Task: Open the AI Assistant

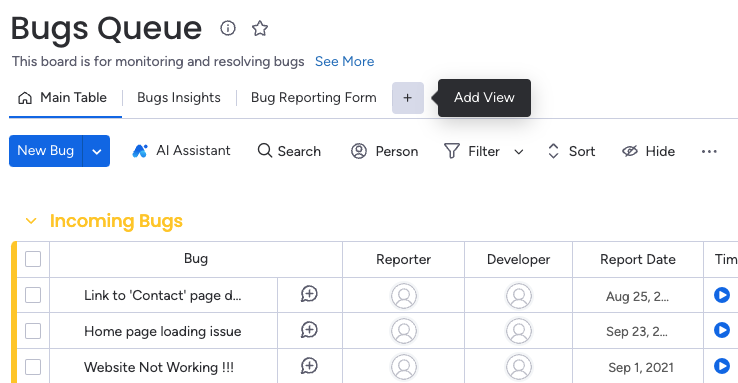Action: click(181, 151)
